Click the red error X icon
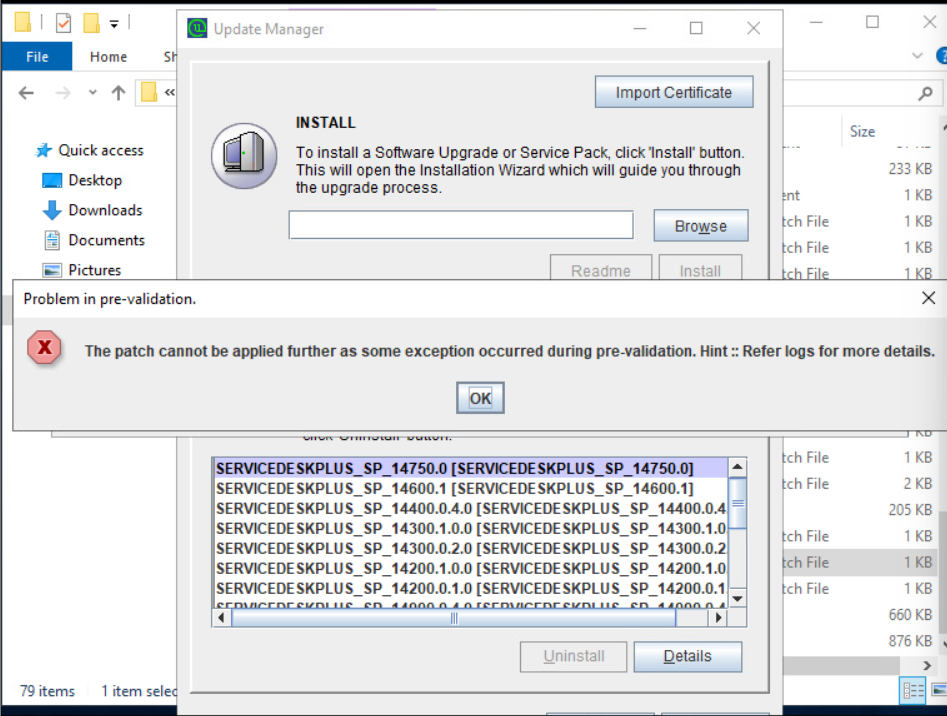The width and height of the screenshot is (947, 716). [x=44, y=347]
